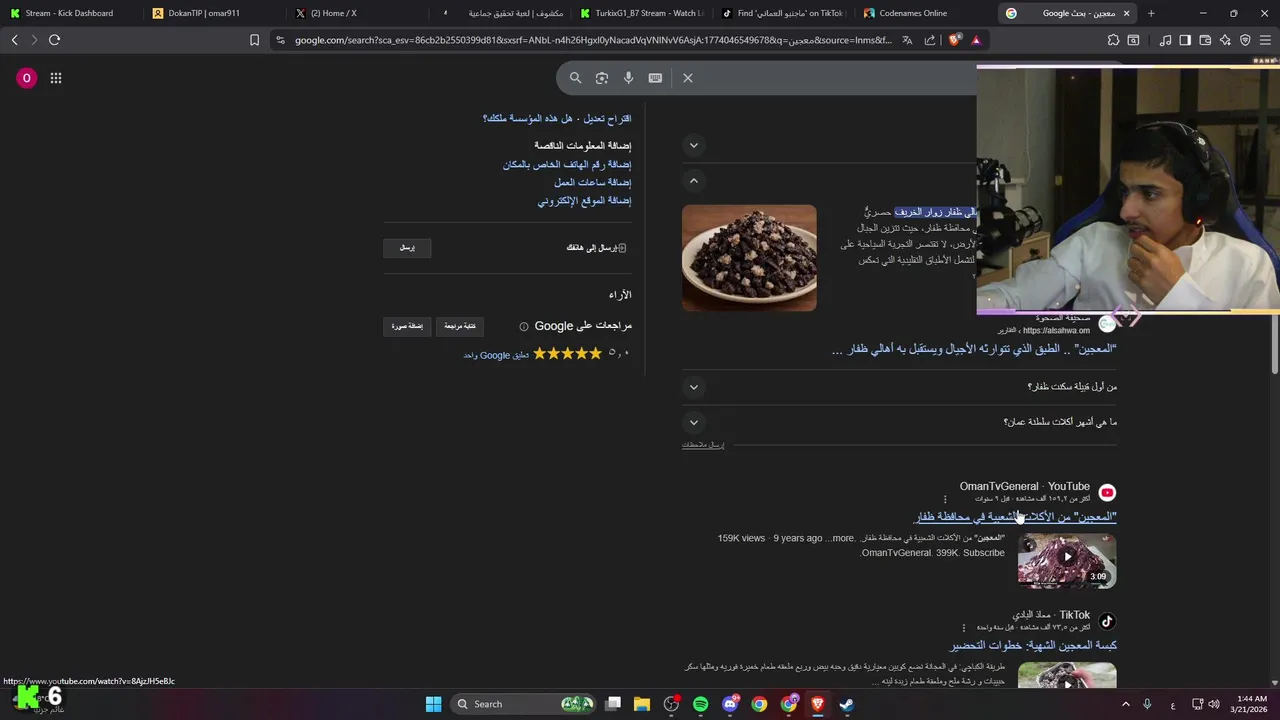Screen dimensions: 1280x720
Task: Open the browser main hamburger menu
Action: (x=1265, y=40)
